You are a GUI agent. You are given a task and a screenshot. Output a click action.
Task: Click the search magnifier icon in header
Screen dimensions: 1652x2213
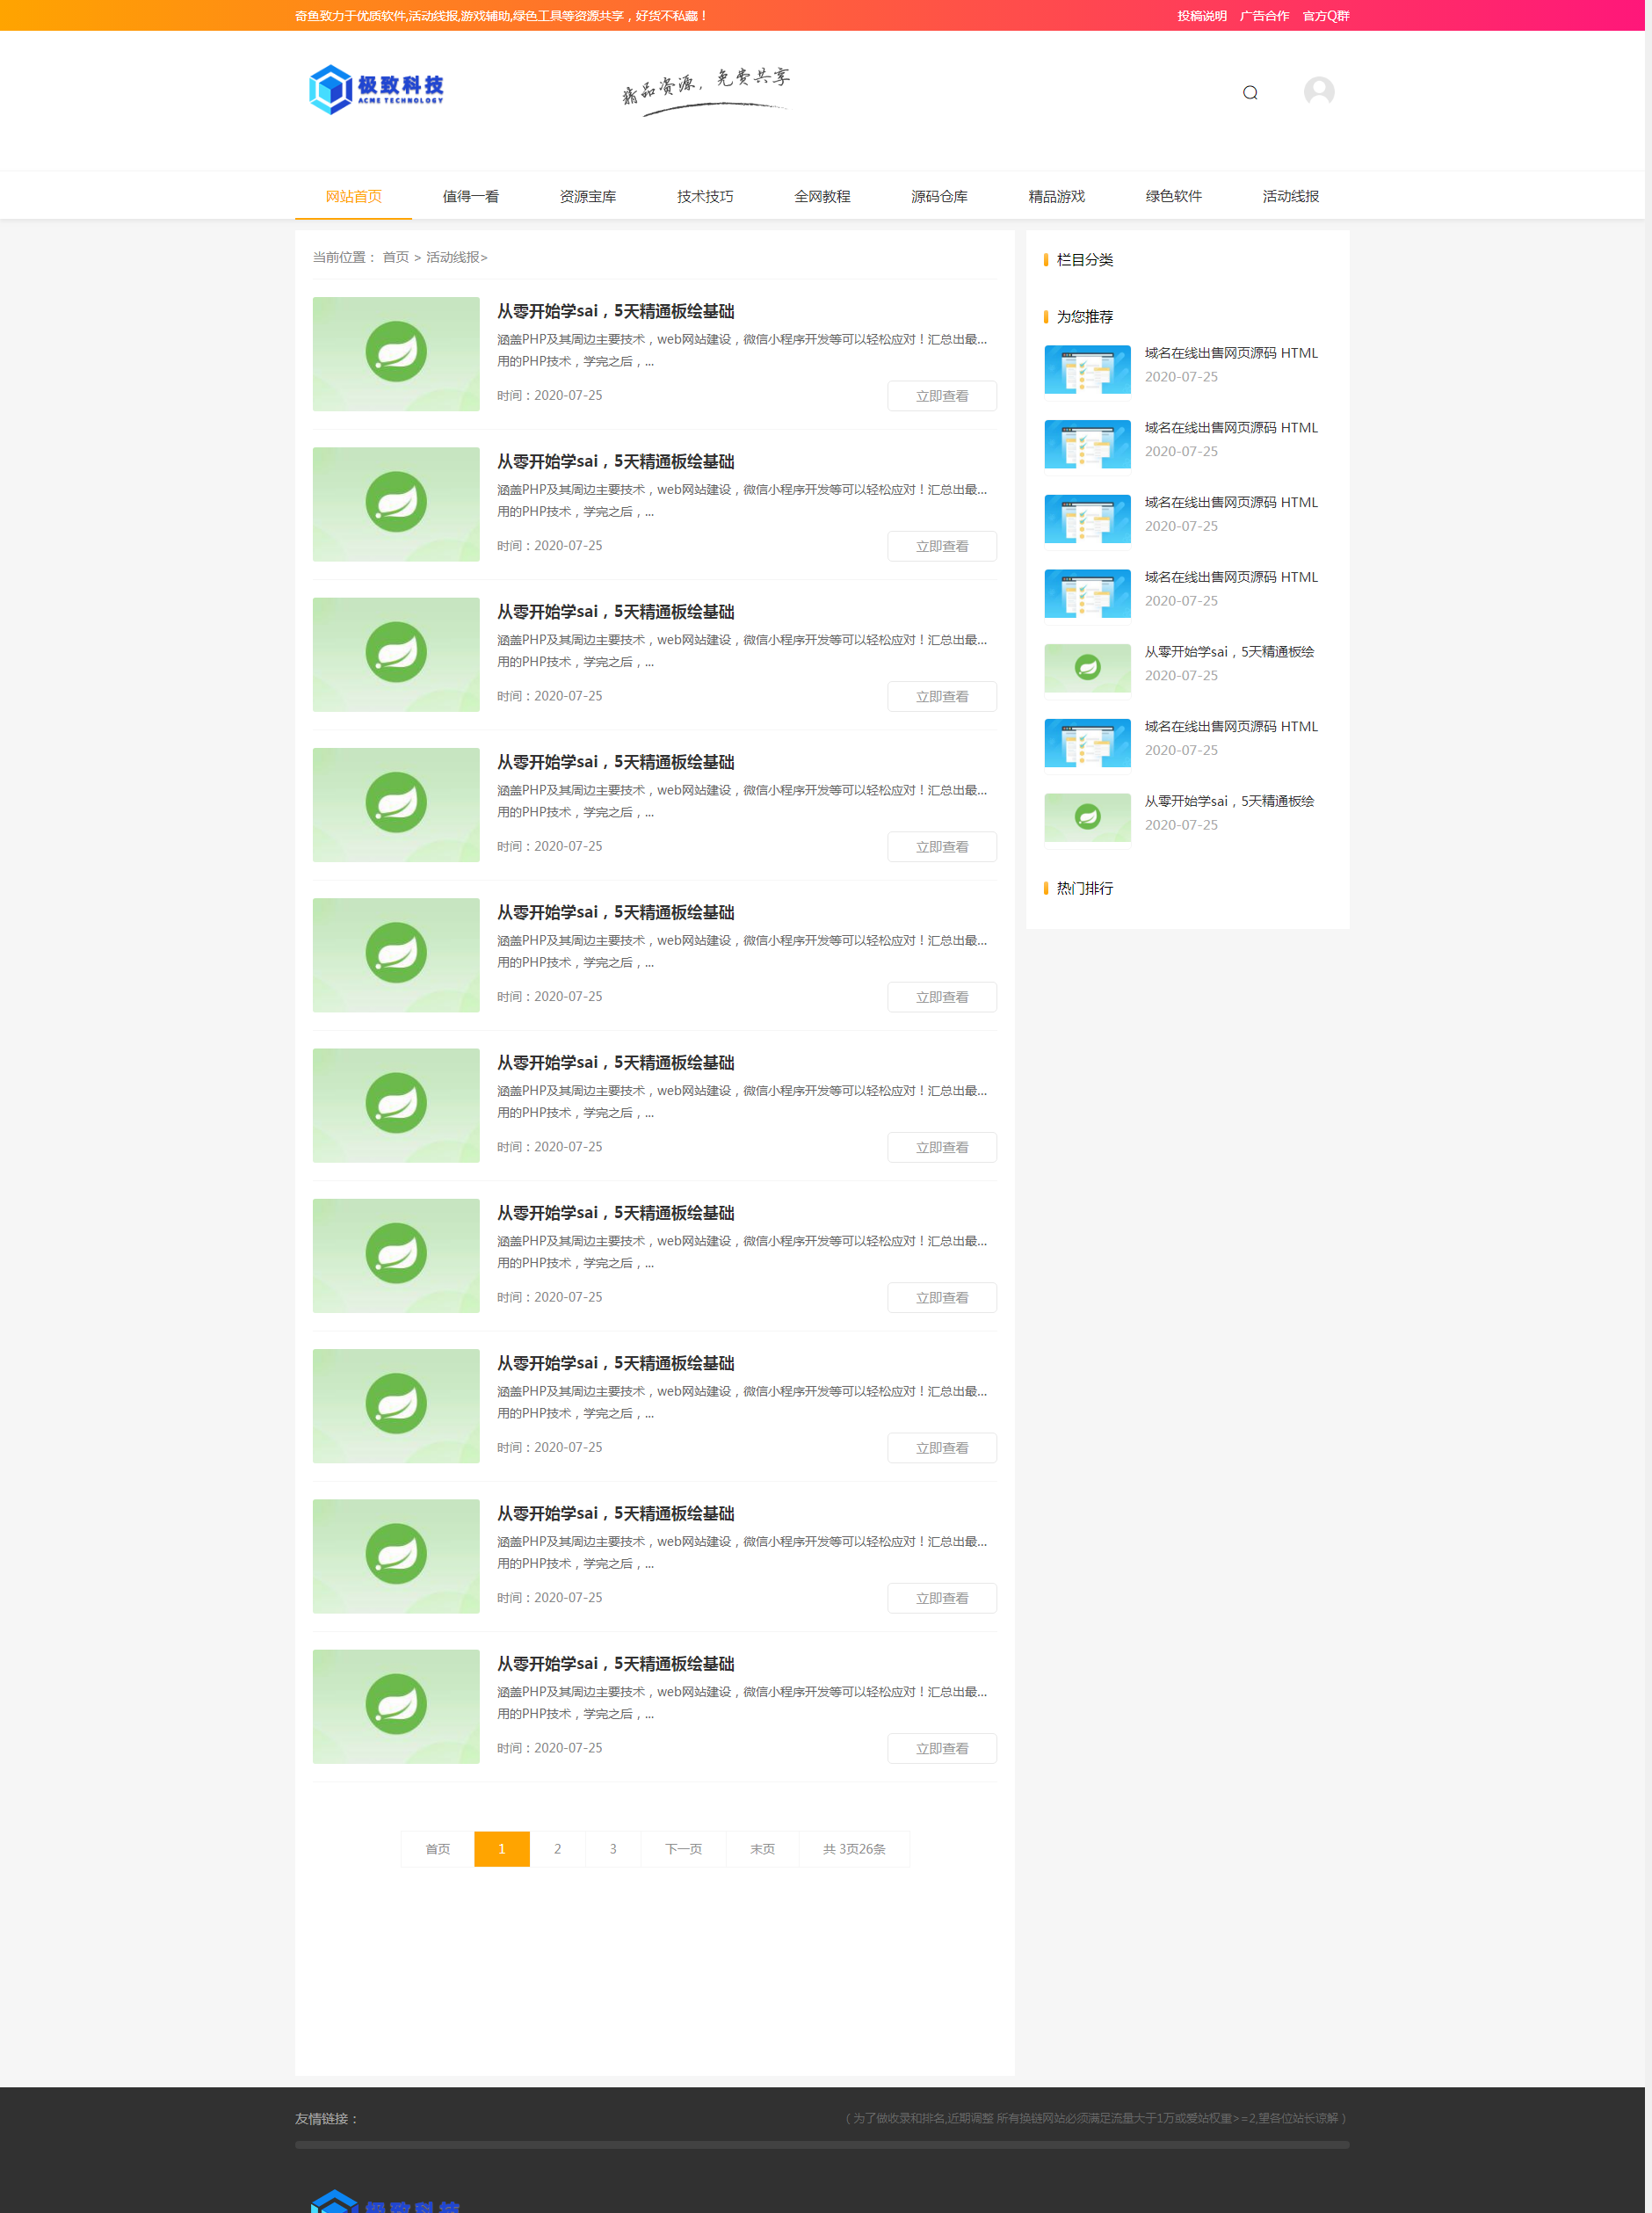click(x=1250, y=93)
